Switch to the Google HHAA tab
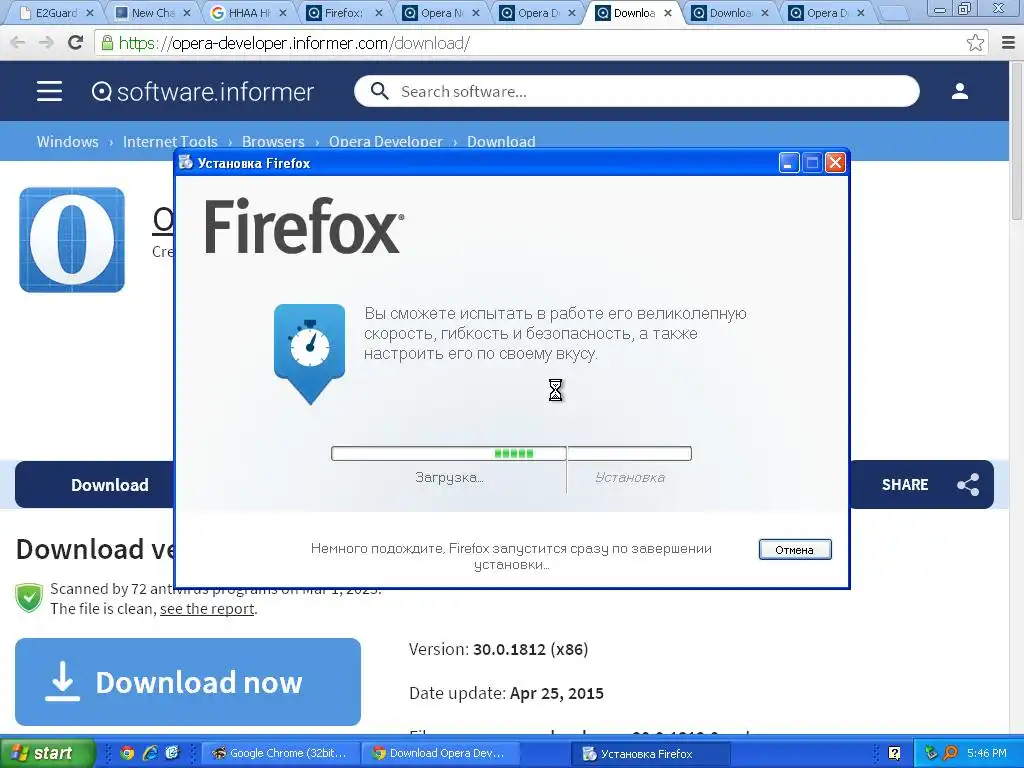 249,12
